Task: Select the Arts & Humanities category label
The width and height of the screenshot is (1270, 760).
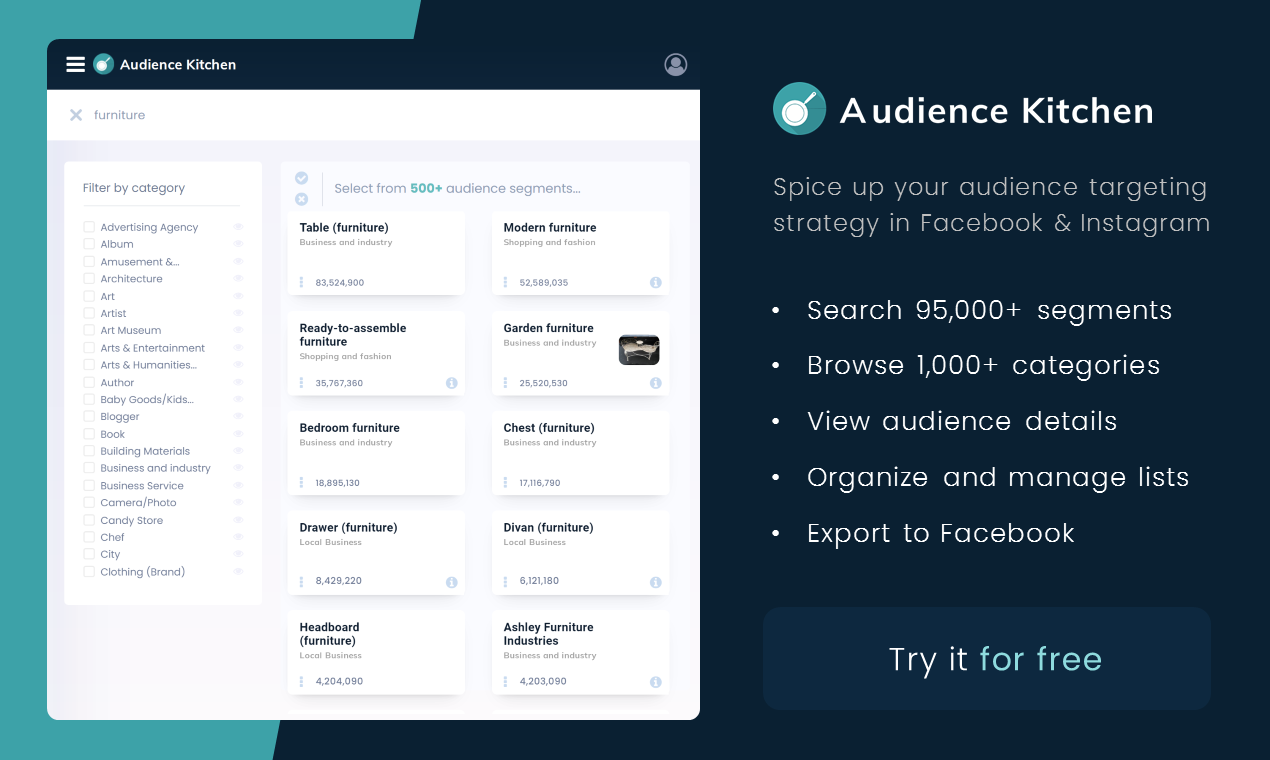Action: [148, 365]
